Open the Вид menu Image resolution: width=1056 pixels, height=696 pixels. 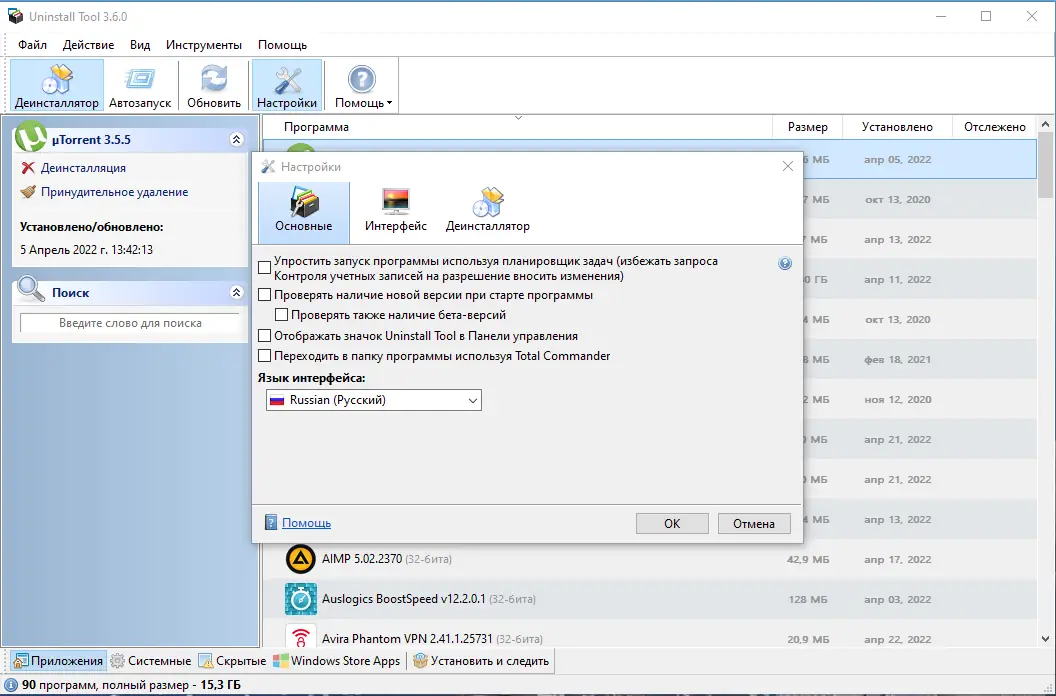(140, 45)
